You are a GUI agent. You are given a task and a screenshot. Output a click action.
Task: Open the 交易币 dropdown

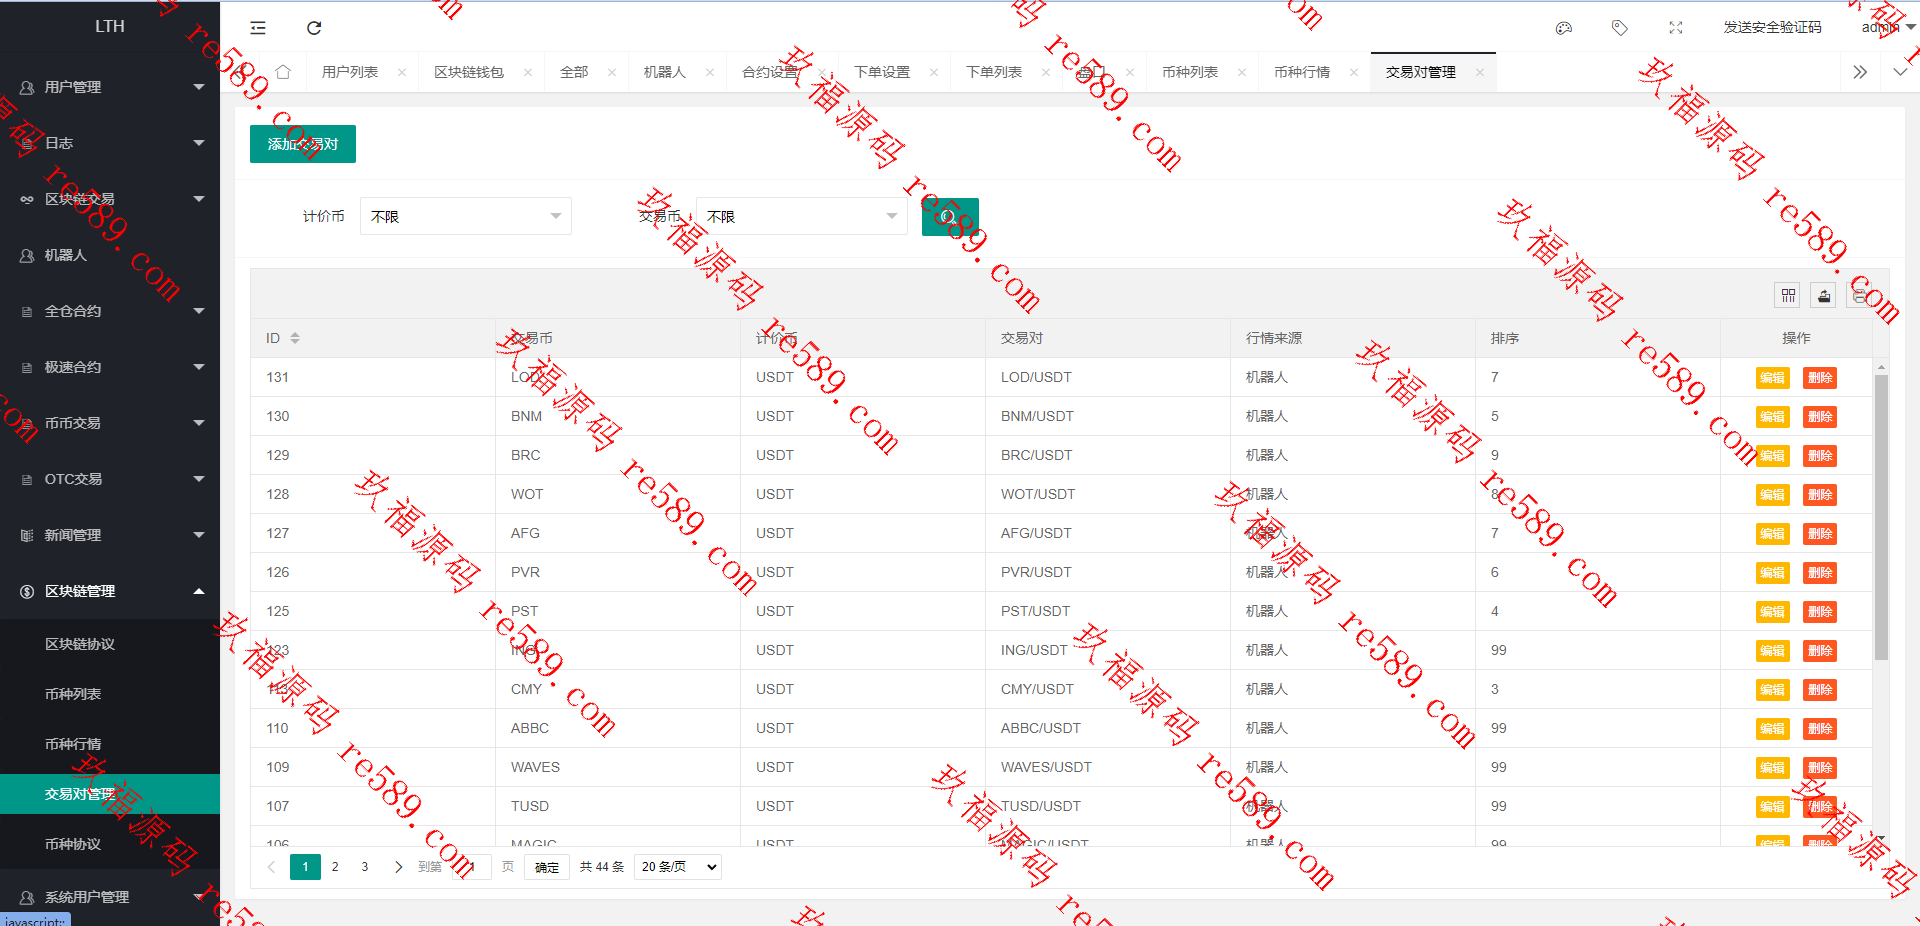point(802,216)
